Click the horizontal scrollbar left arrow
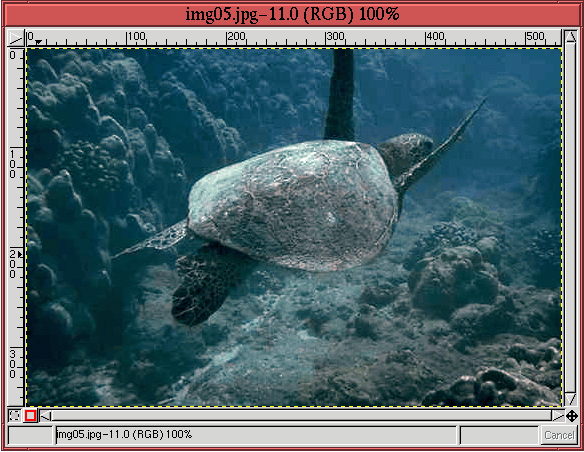 [45, 416]
